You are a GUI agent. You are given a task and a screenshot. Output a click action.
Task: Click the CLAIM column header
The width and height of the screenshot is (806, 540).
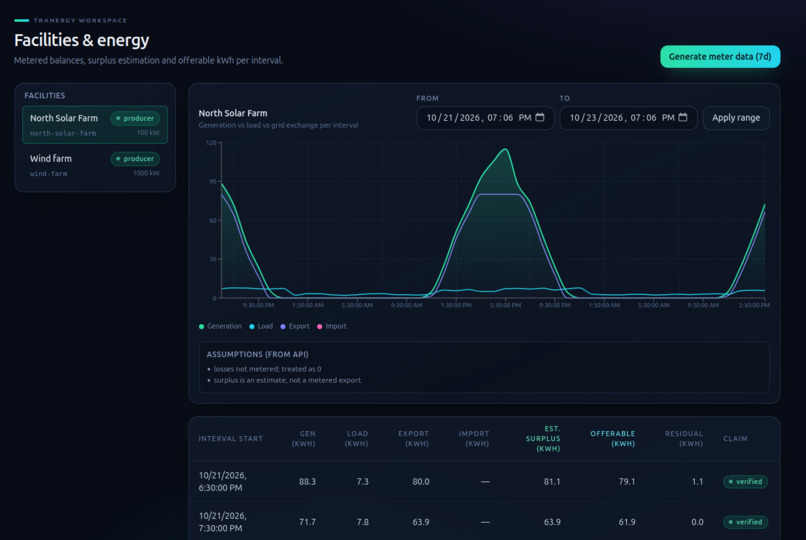pos(736,439)
